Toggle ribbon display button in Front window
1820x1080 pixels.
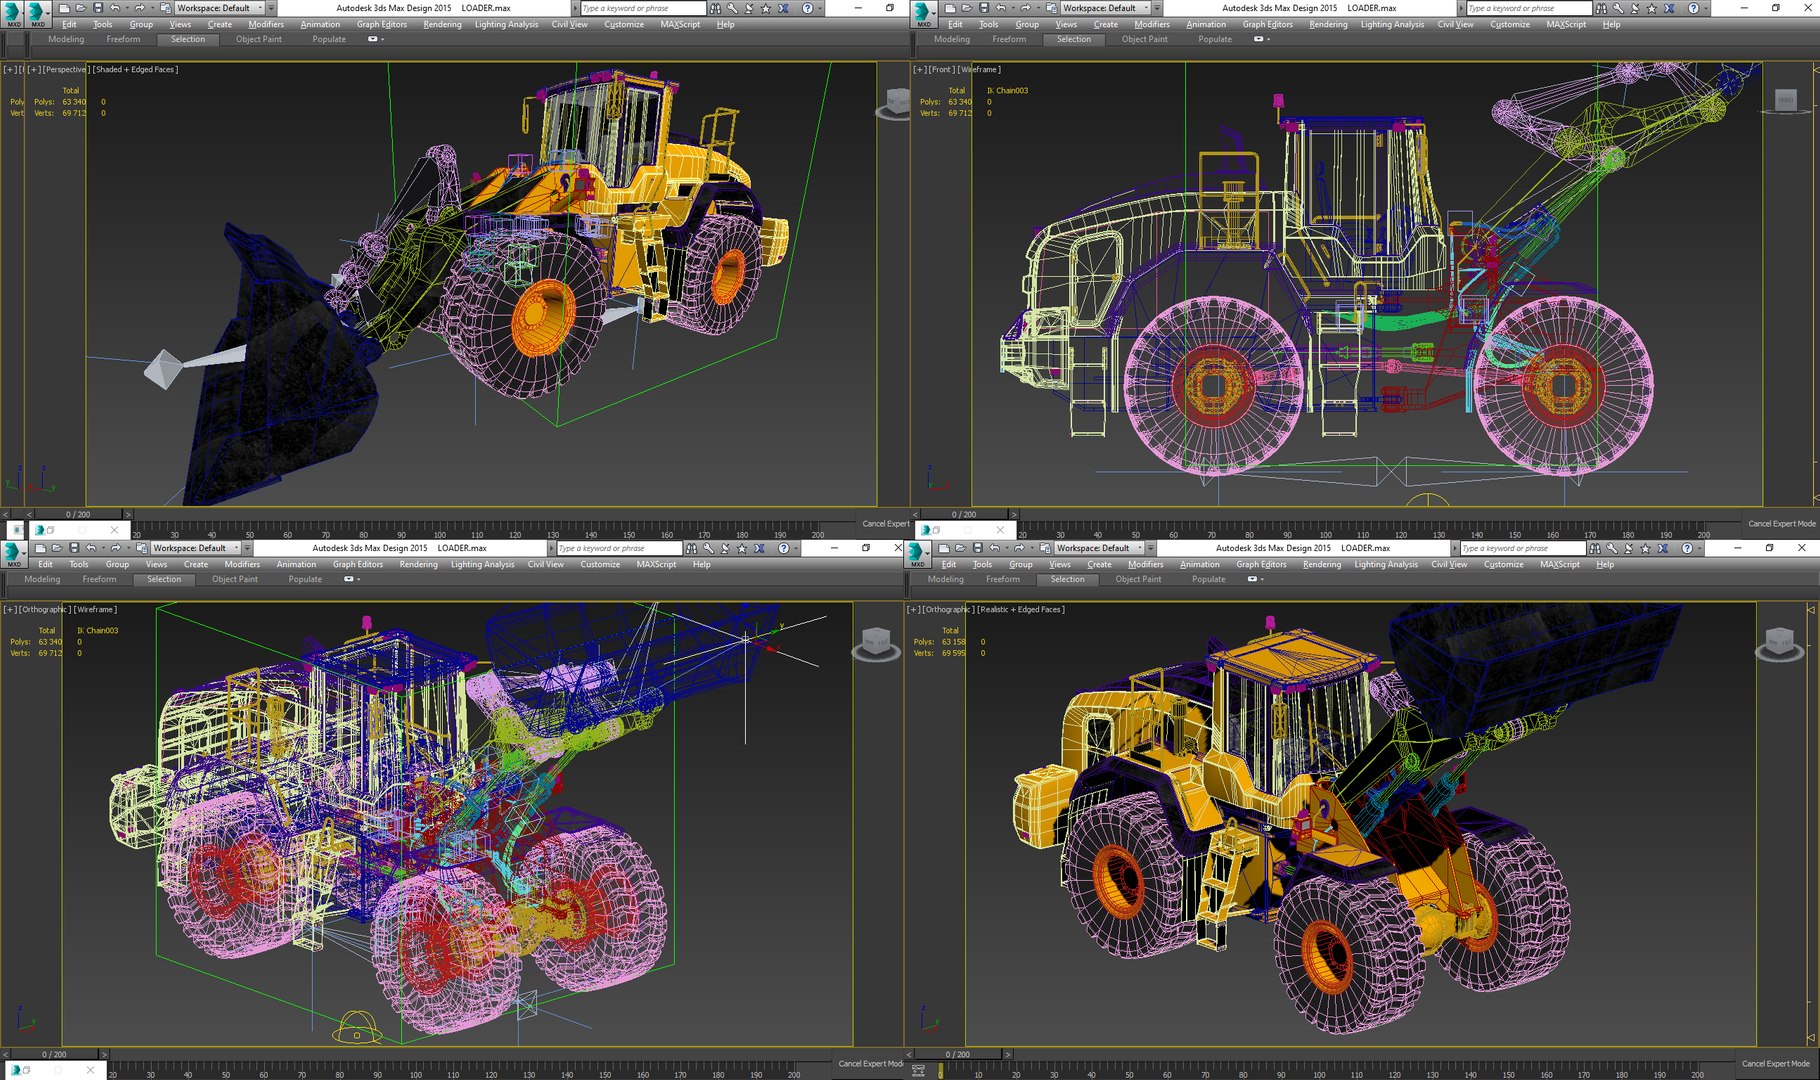[1259, 39]
